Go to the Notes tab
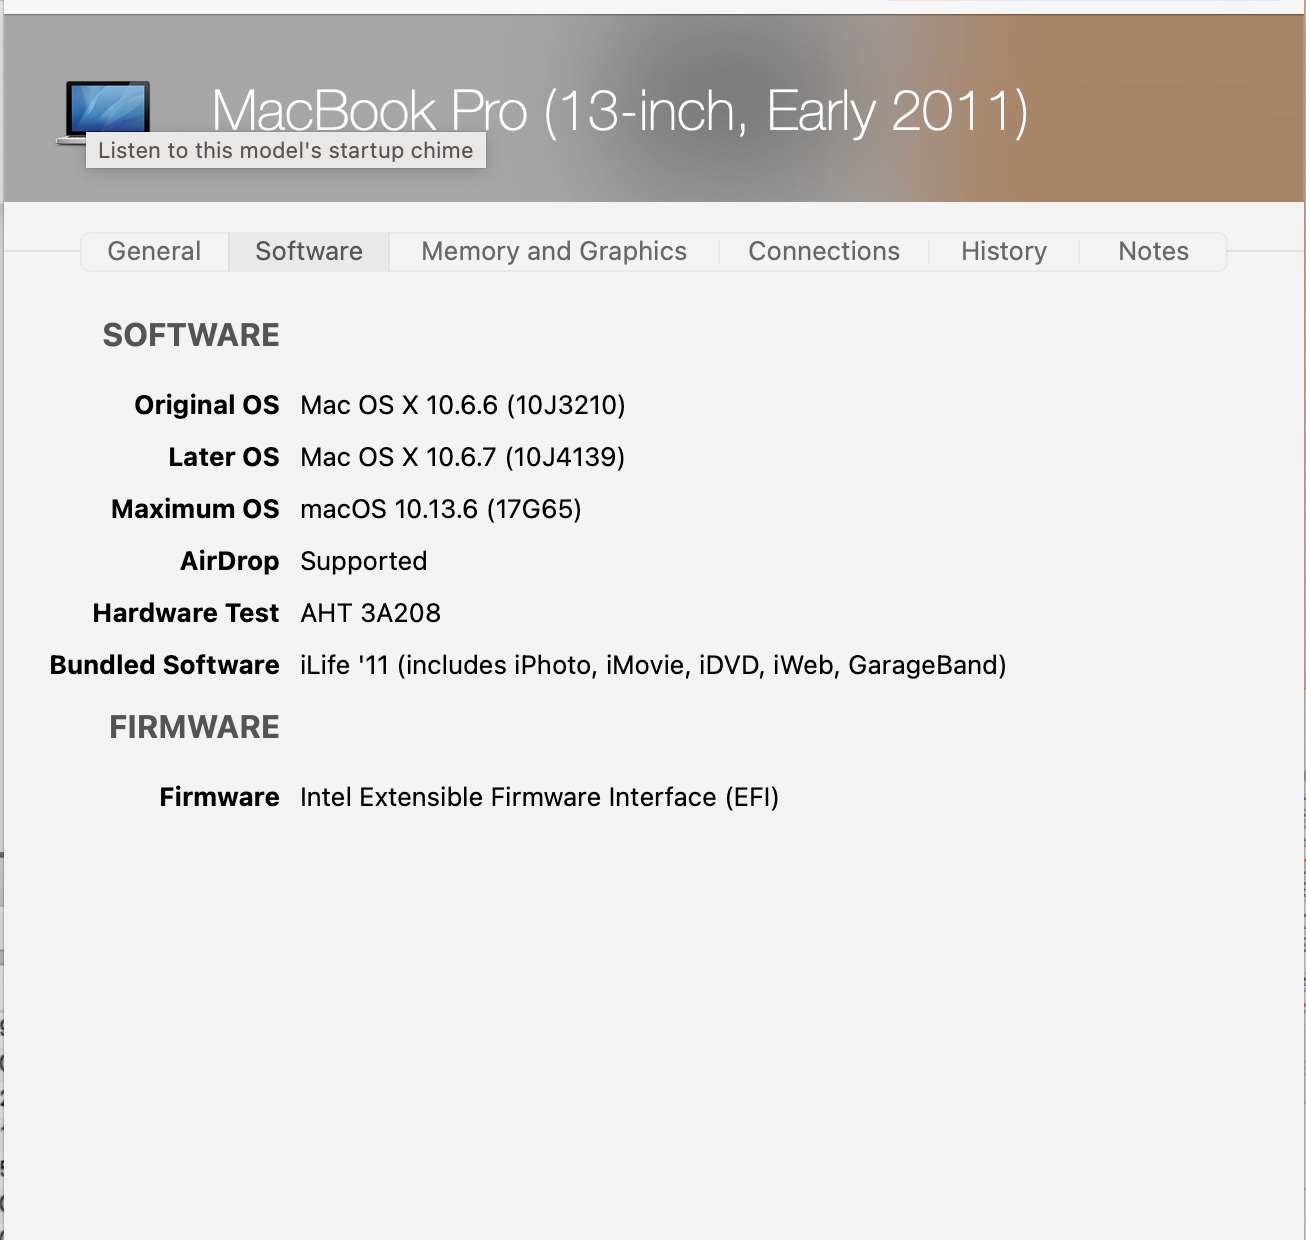The image size is (1306, 1240). pyautogui.click(x=1153, y=251)
